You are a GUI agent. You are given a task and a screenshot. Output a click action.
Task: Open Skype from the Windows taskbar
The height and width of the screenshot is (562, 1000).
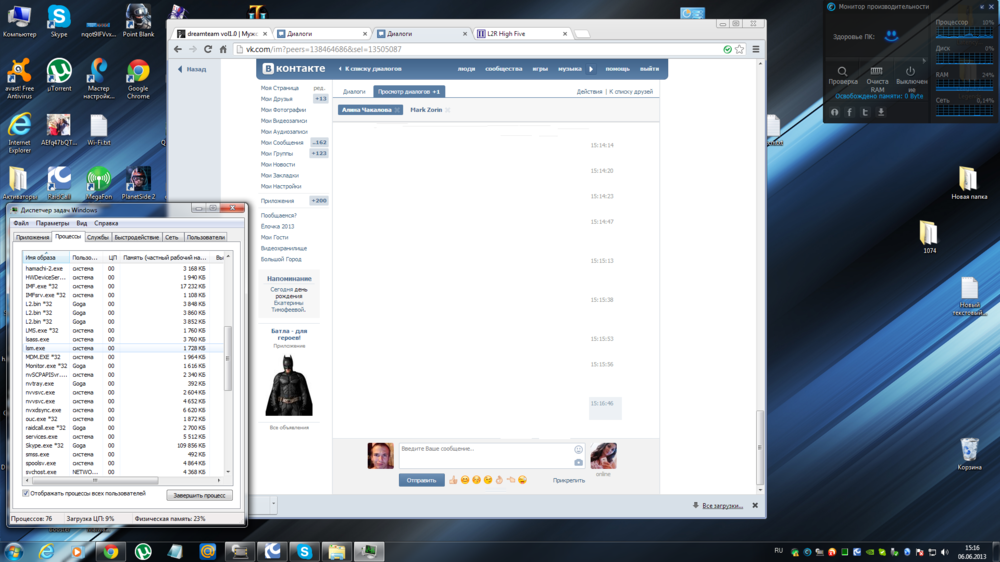tap(304, 551)
